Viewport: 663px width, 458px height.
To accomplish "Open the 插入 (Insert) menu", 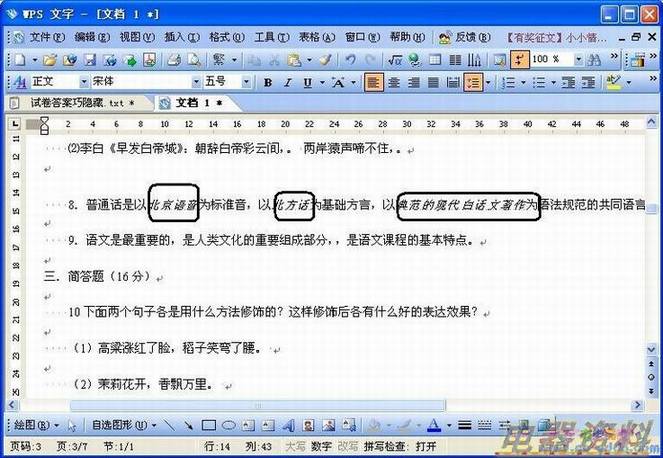I will 181,36.
